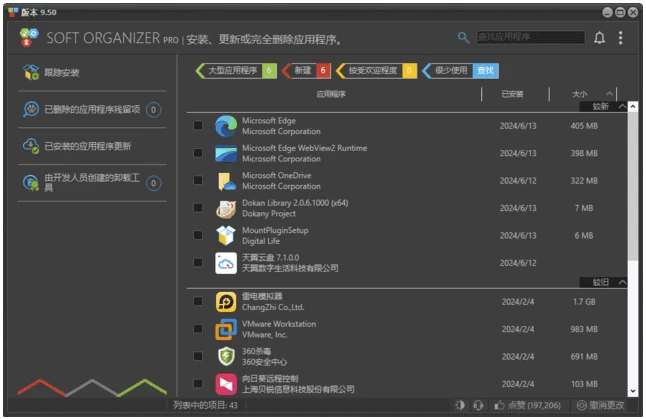646x419 pixels.
Task: Click the notification bell icon
Action: point(599,38)
